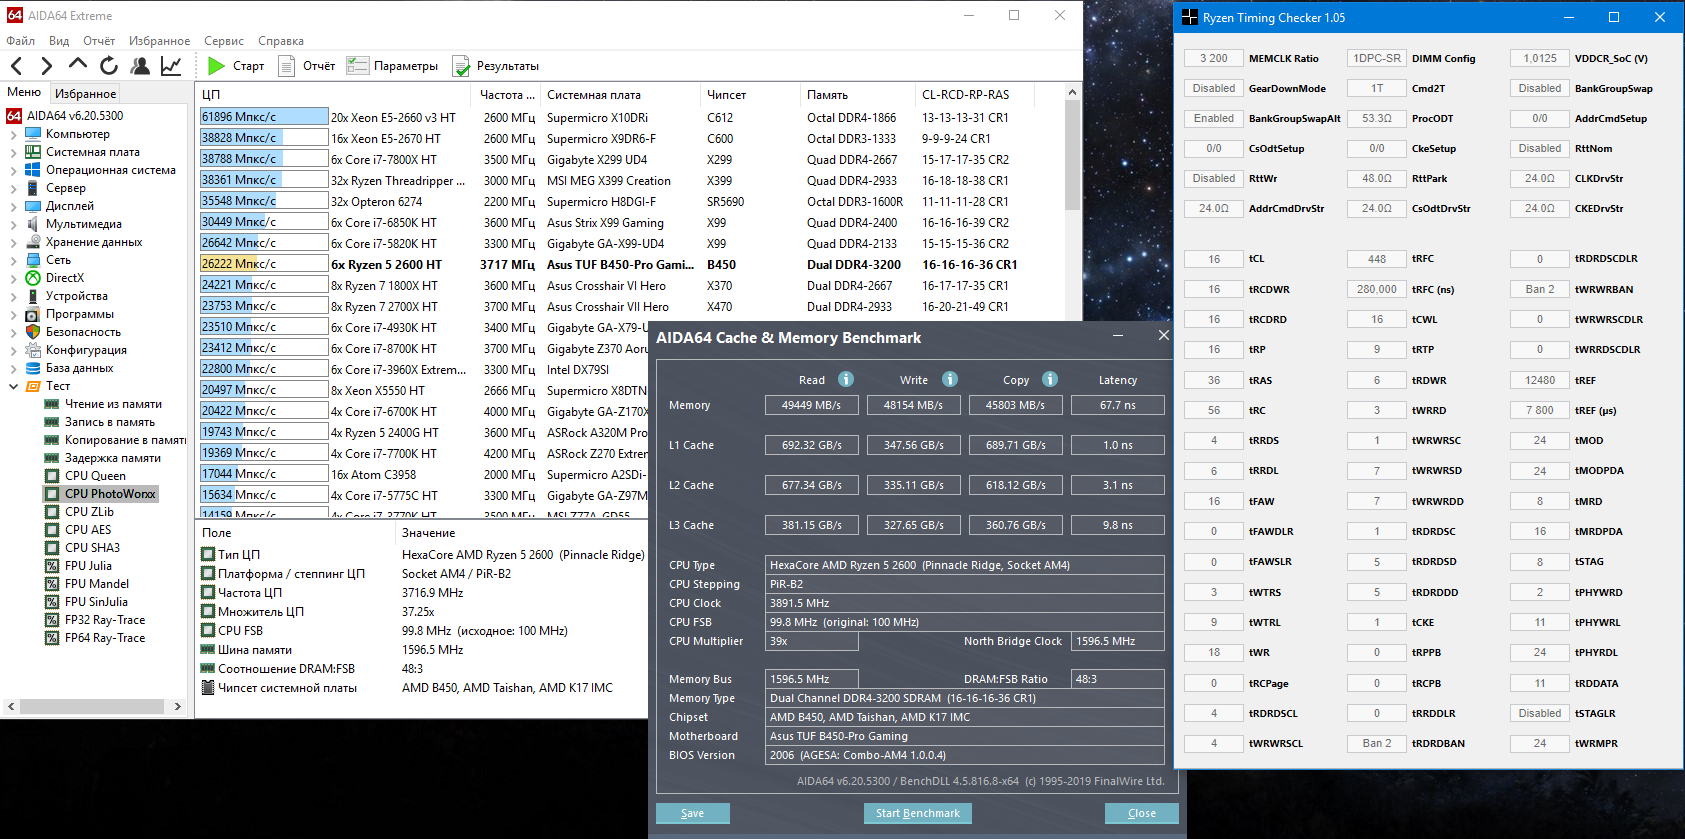Expand the Конфигурация tree node
1685x839 pixels.
[13, 350]
